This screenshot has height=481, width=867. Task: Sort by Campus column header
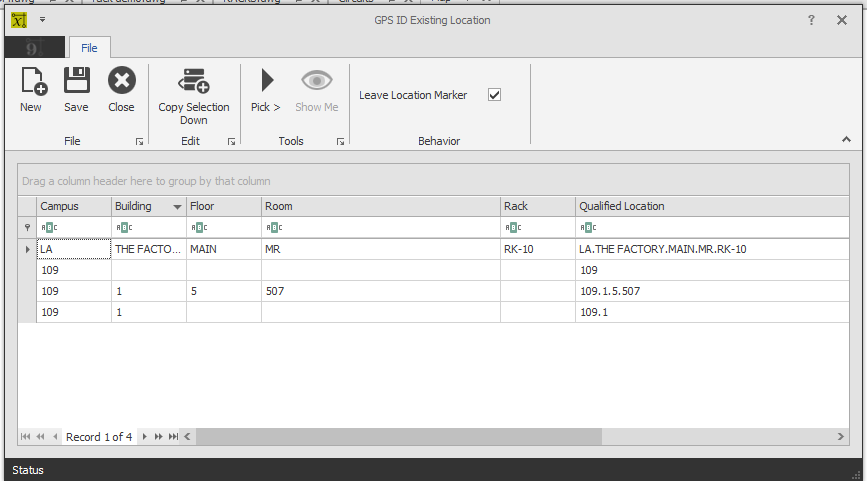pyautogui.click(x=74, y=206)
